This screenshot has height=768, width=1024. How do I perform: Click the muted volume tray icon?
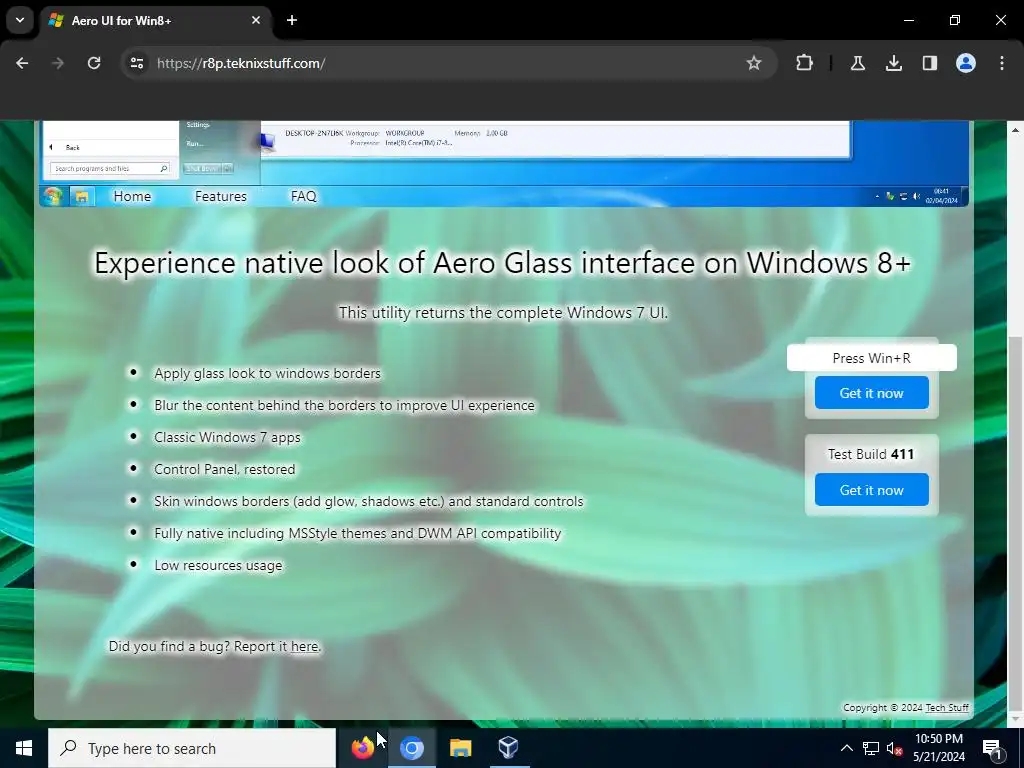(x=895, y=748)
